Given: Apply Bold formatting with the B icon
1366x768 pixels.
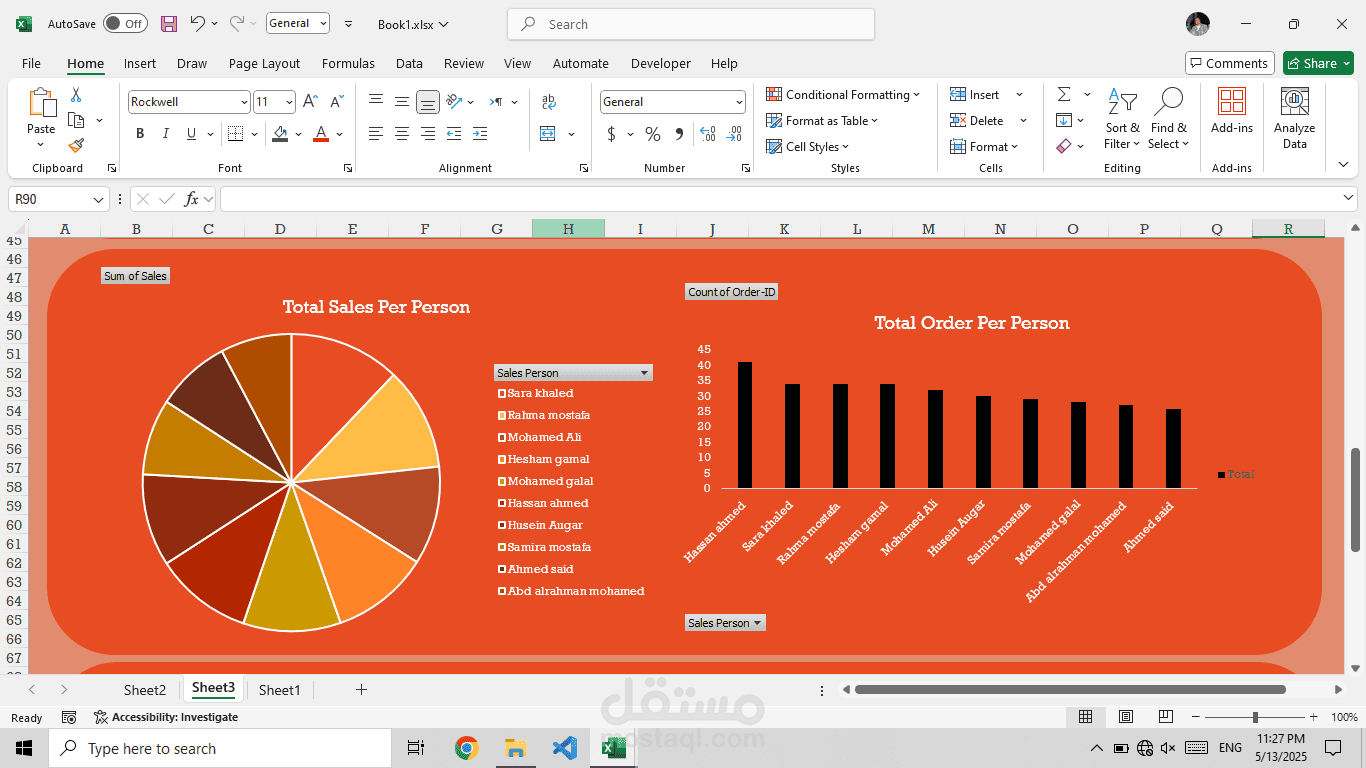Looking at the screenshot, I should [x=140, y=134].
